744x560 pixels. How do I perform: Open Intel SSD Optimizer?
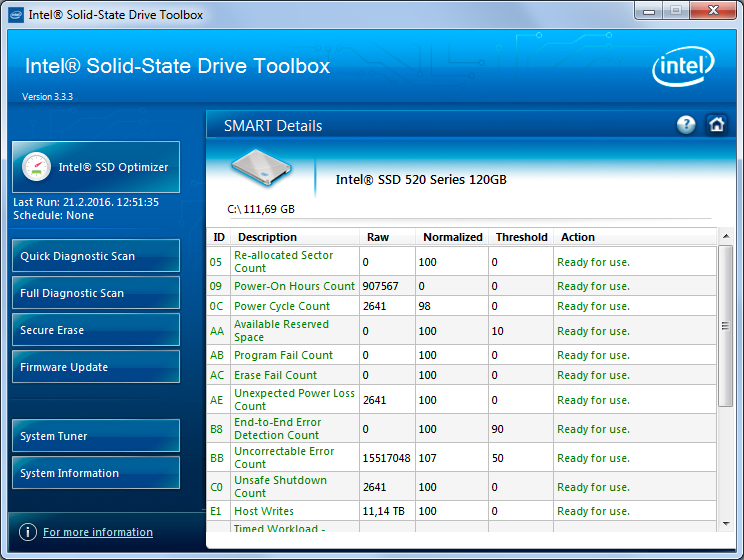(96, 167)
